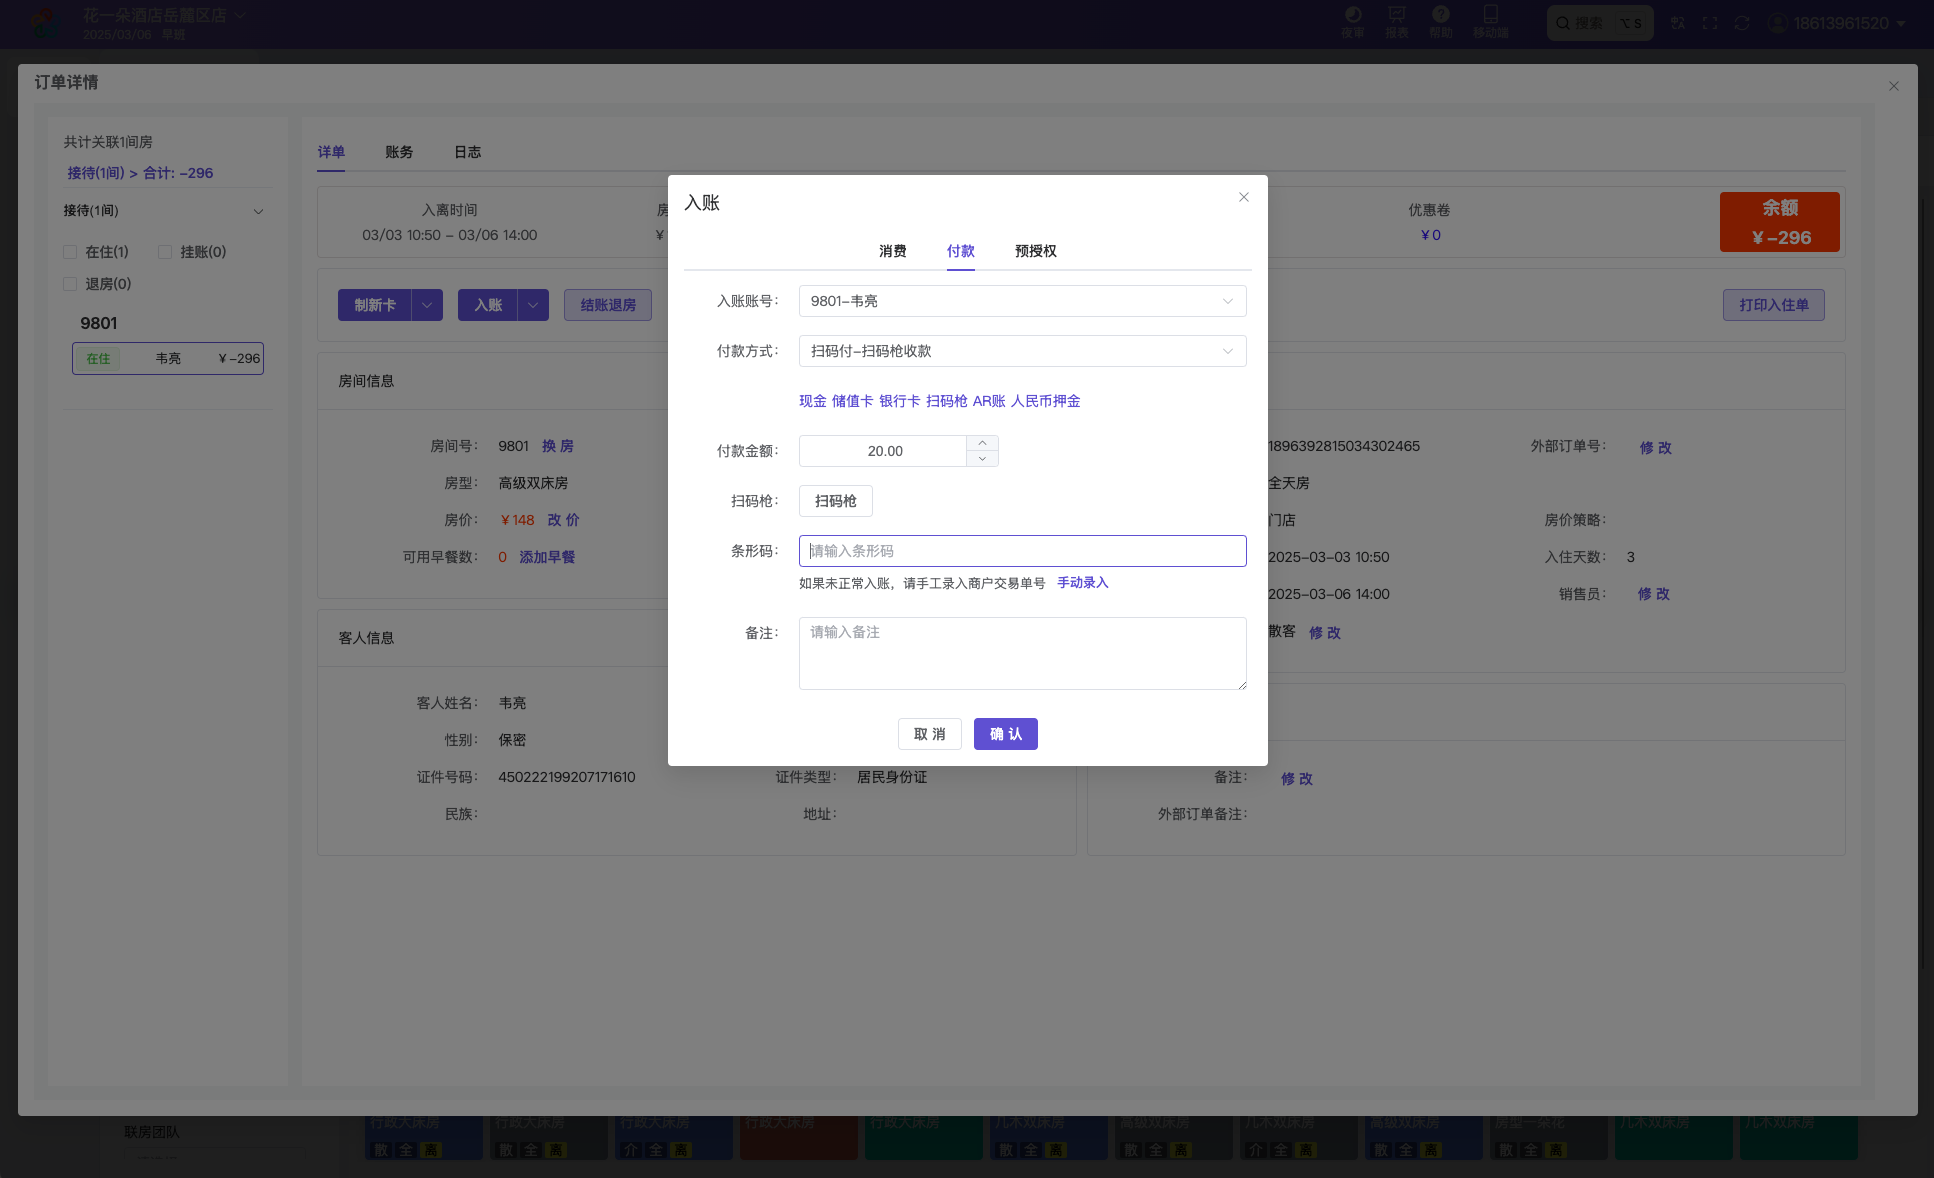Click 修改 next to 销售员
1934x1178 pixels.
(x=1654, y=594)
